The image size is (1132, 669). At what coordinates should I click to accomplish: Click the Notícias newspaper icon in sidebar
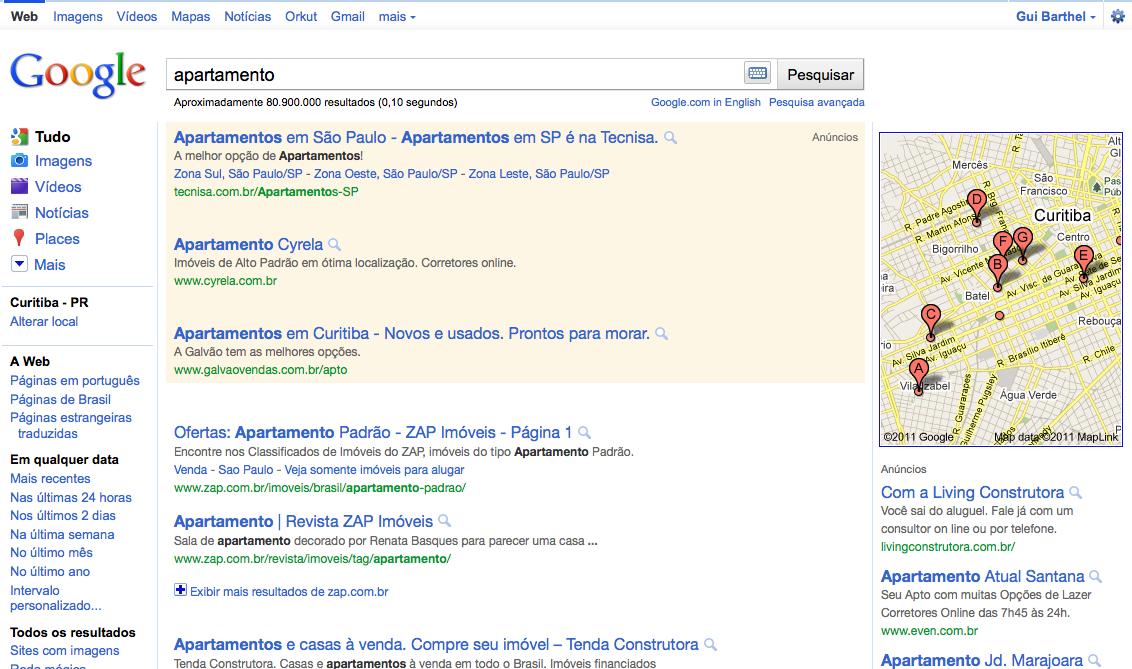click(19, 212)
